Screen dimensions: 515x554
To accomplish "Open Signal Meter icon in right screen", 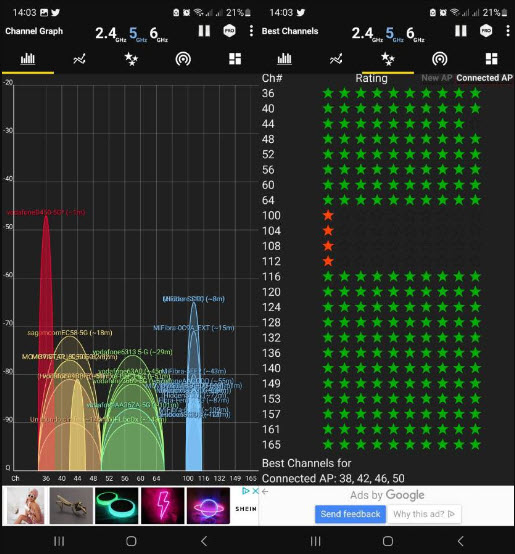I will (x=439, y=59).
